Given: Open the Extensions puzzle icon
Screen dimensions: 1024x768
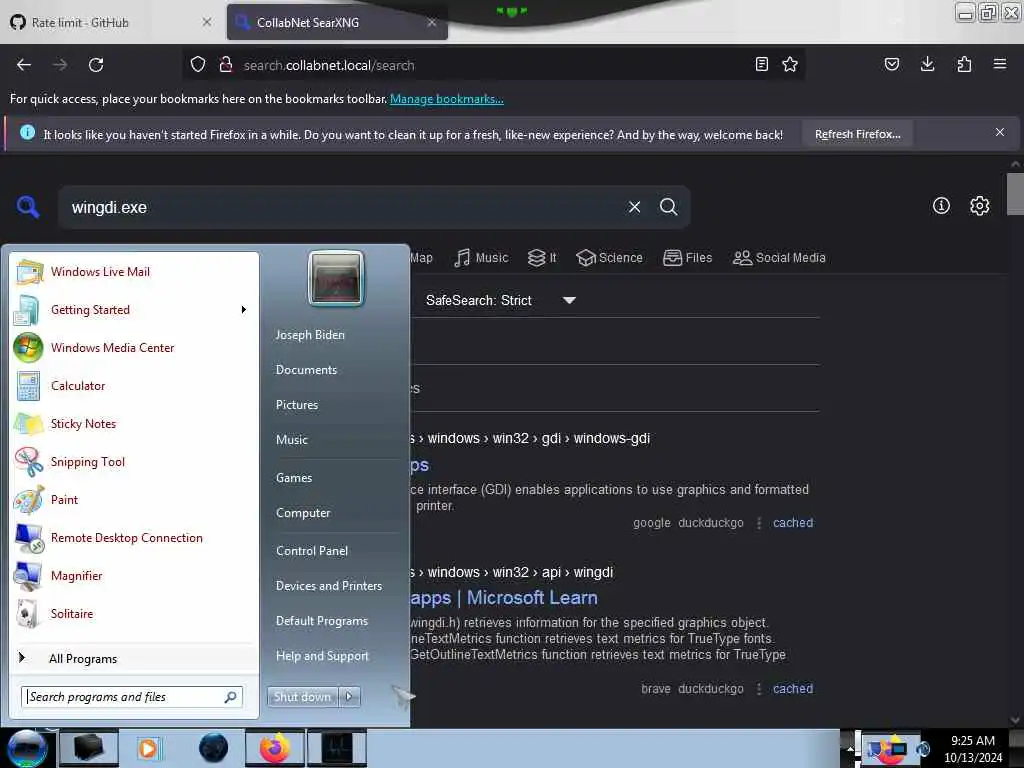Looking at the screenshot, I should [x=964, y=64].
